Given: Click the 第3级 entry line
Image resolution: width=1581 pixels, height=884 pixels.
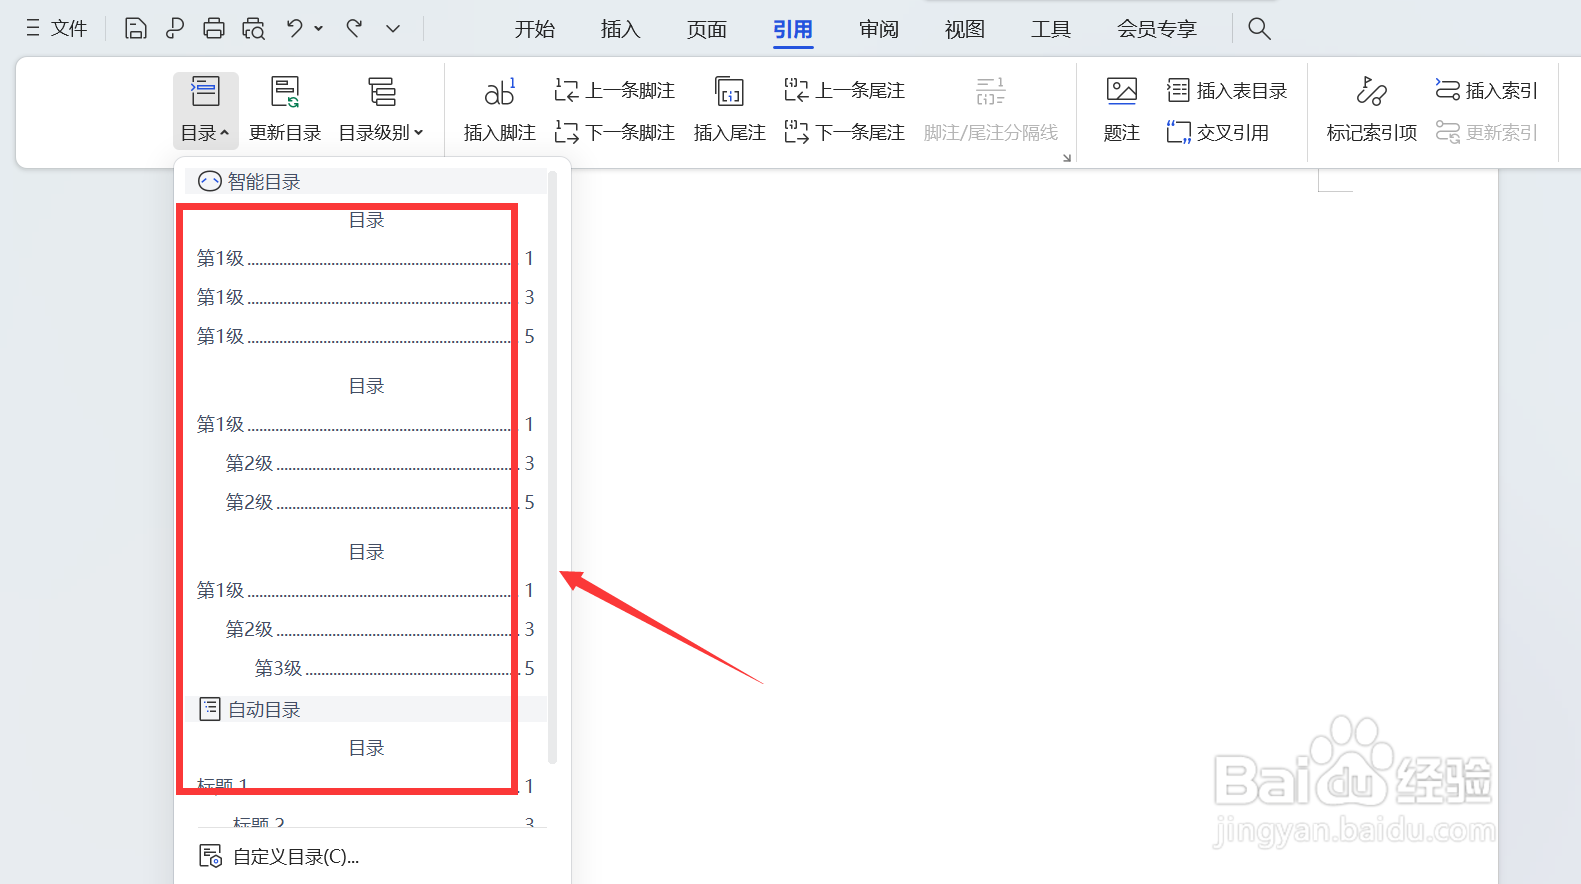Looking at the screenshot, I should (394, 668).
